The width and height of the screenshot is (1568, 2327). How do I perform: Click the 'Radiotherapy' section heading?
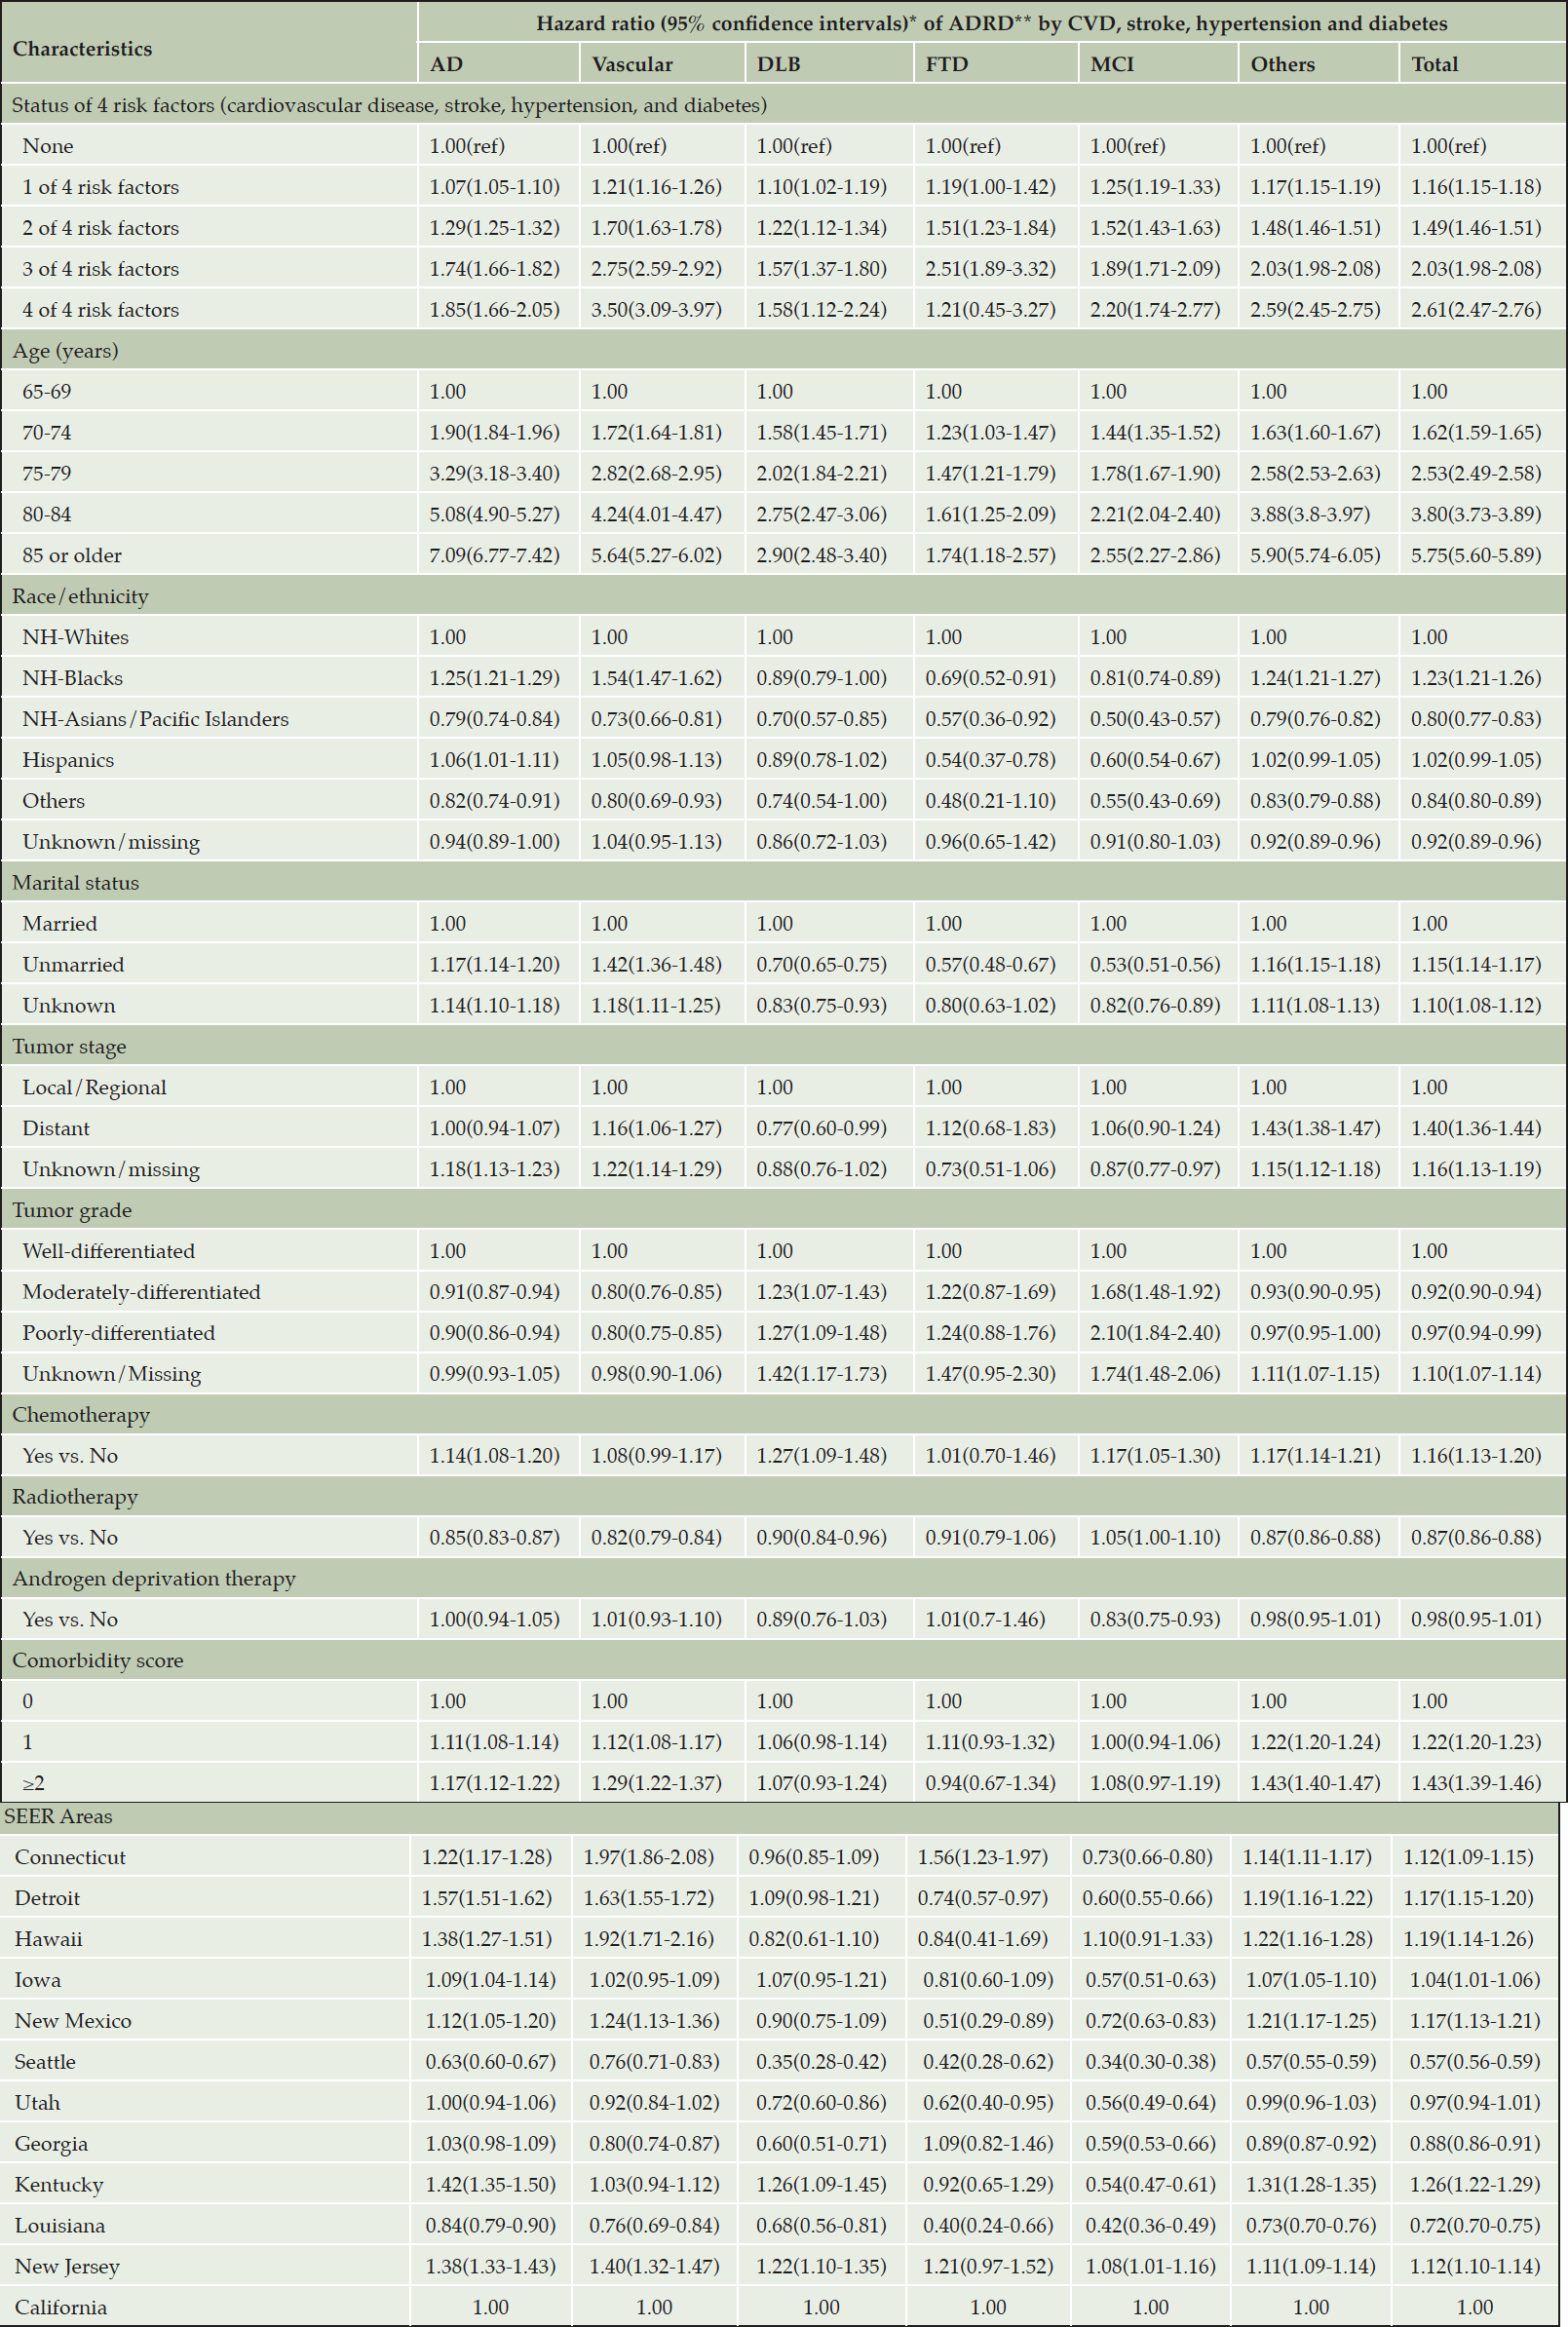click(x=75, y=1497)
